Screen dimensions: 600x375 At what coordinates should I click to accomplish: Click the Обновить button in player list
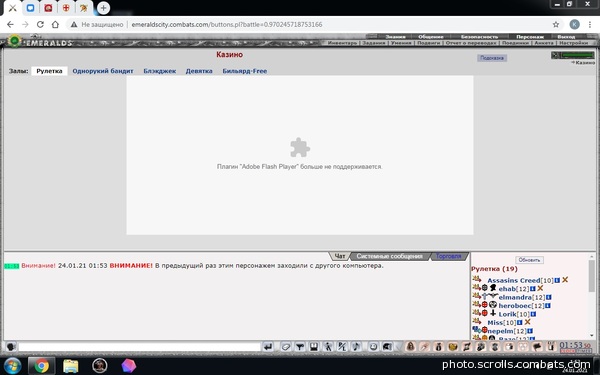point(529,260)
